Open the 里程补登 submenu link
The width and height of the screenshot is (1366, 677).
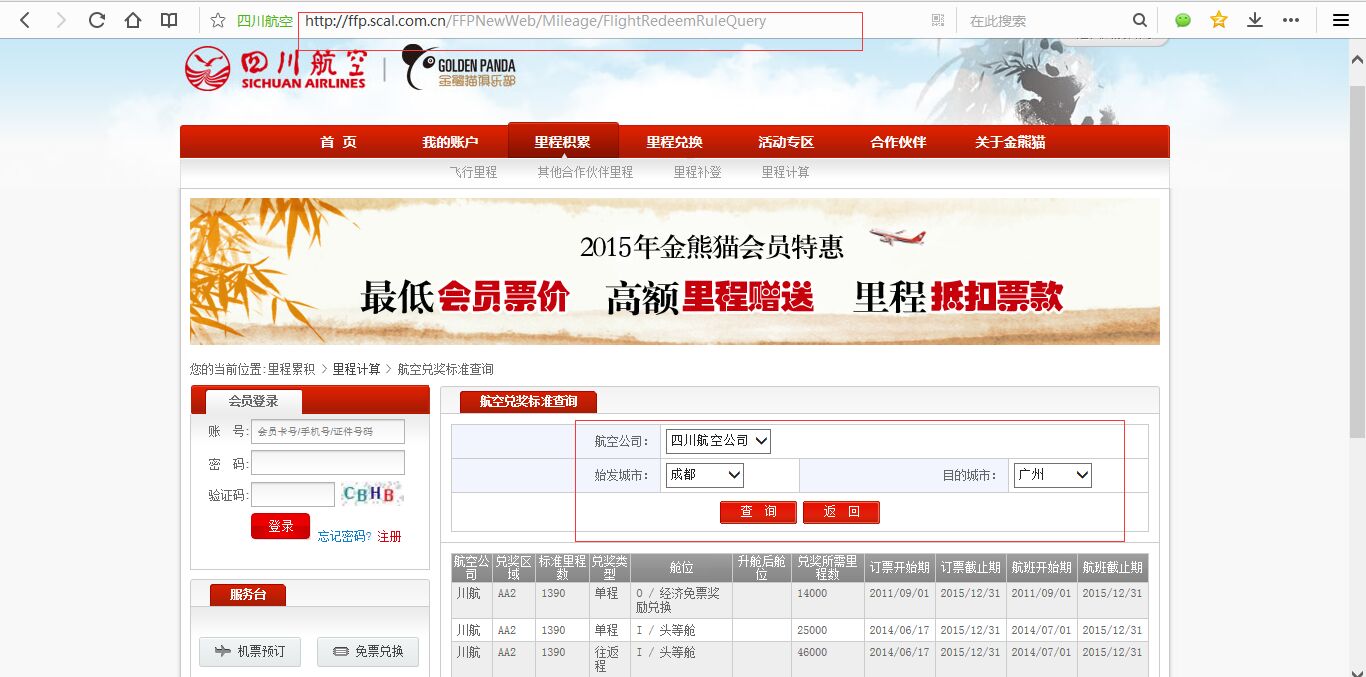[x=697, y=172]
